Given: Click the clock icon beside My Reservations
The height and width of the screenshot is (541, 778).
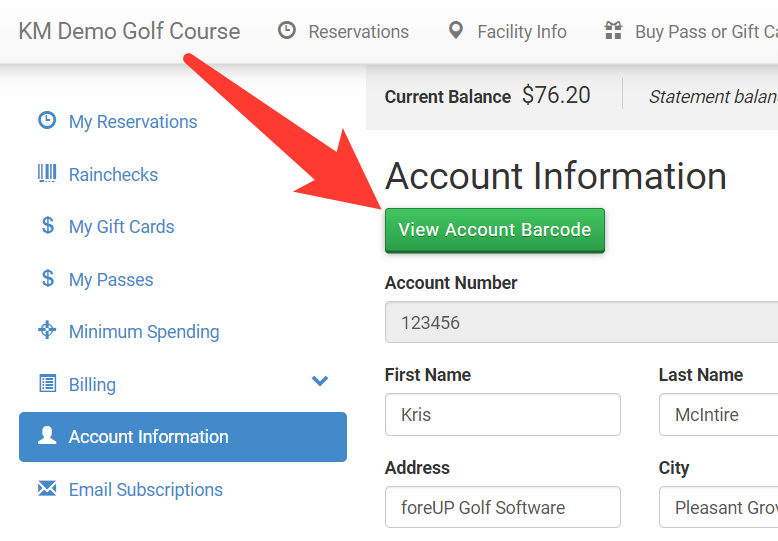Looking at the screenshot, I should click(x=47, y=121).
